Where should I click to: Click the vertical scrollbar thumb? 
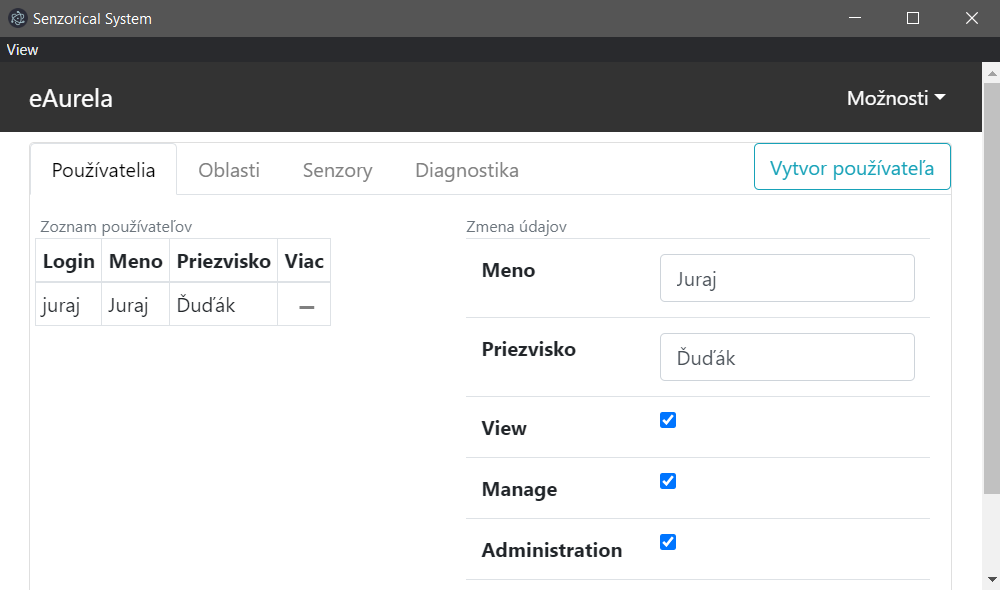click(x=992, y=288)
